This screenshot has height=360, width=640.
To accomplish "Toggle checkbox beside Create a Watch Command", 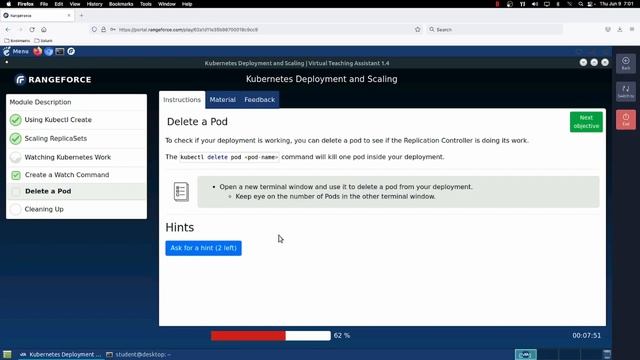I will (16, 175).
